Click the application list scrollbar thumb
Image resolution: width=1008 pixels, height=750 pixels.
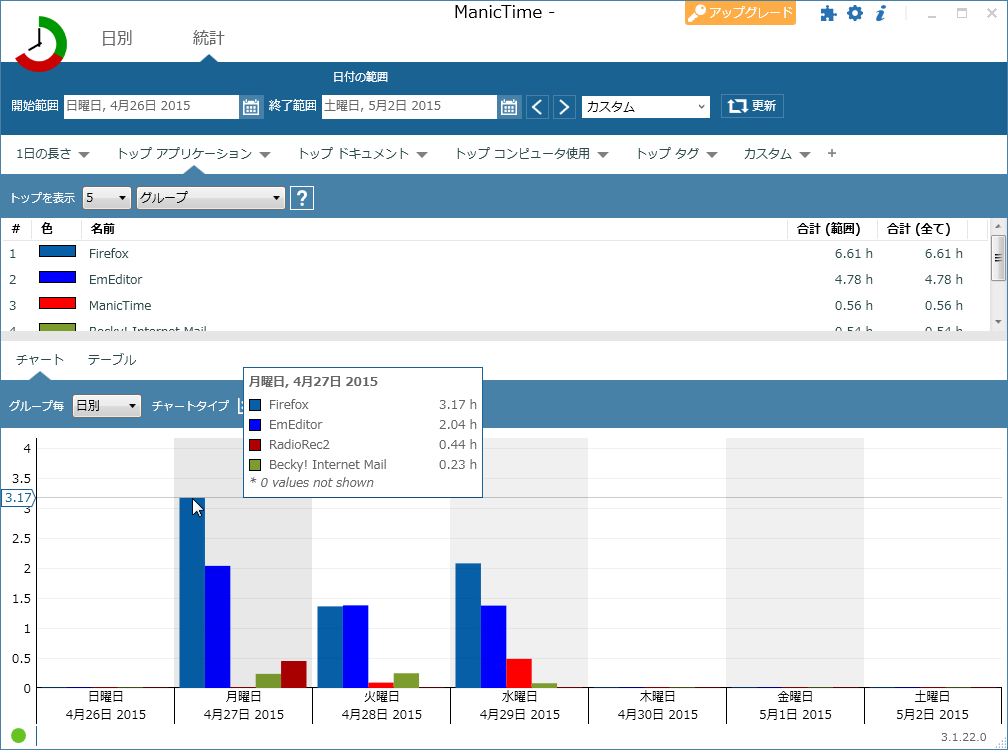point(998,258)
